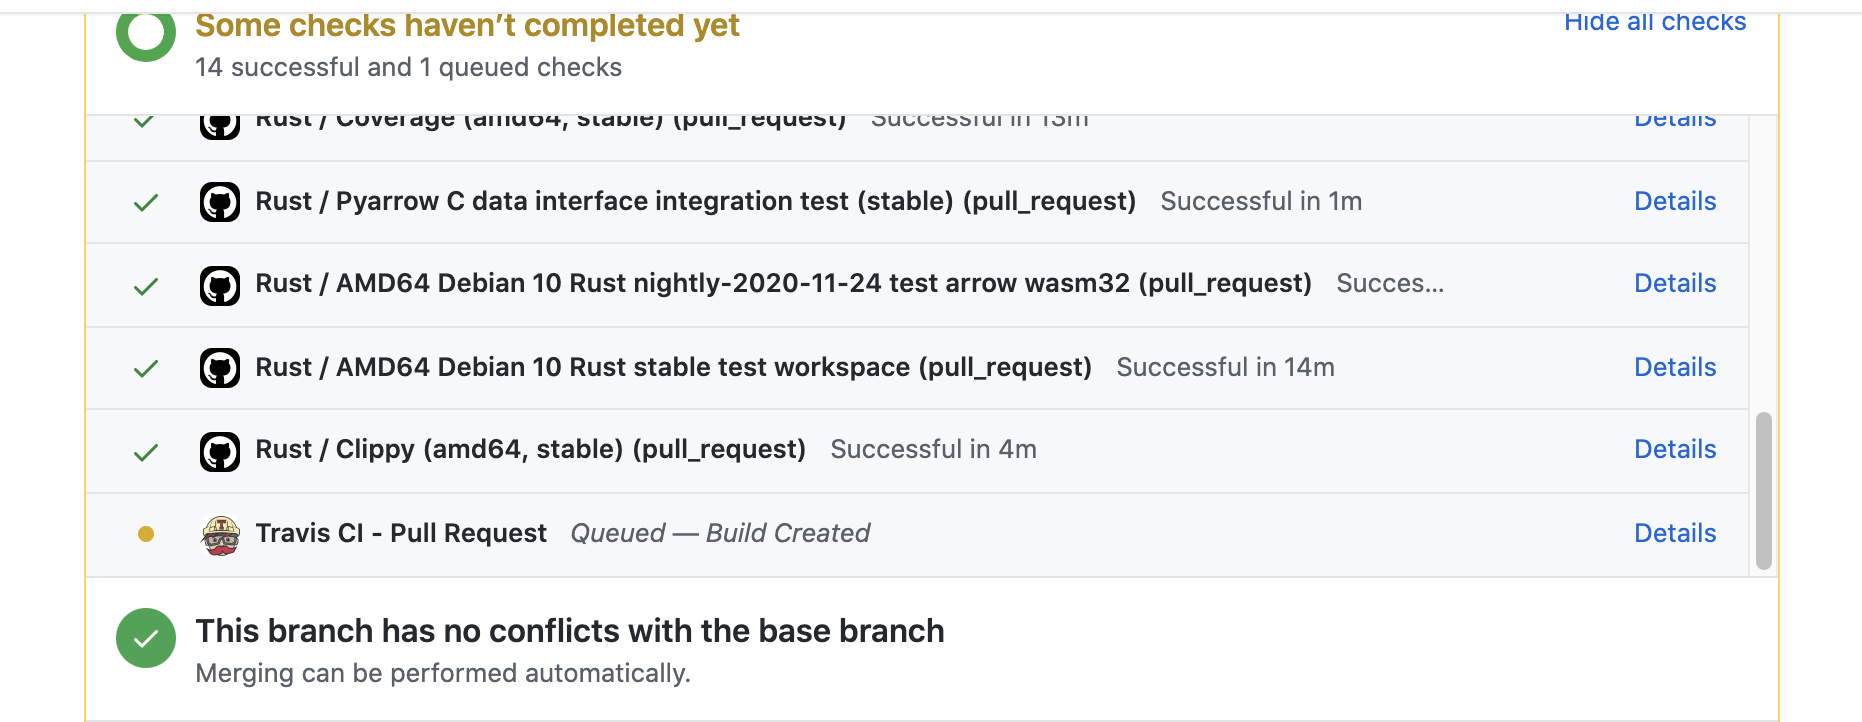Viewport: 1862px width, 722px height.
Task: Click the 'Some checks haven't completed yet' heading
Action: point(467,26)
